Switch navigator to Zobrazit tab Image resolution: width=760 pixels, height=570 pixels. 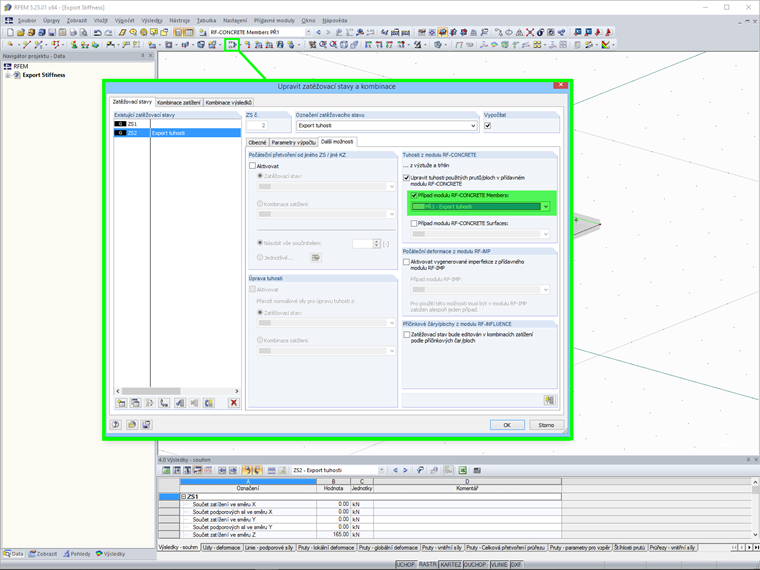(43, 554)
